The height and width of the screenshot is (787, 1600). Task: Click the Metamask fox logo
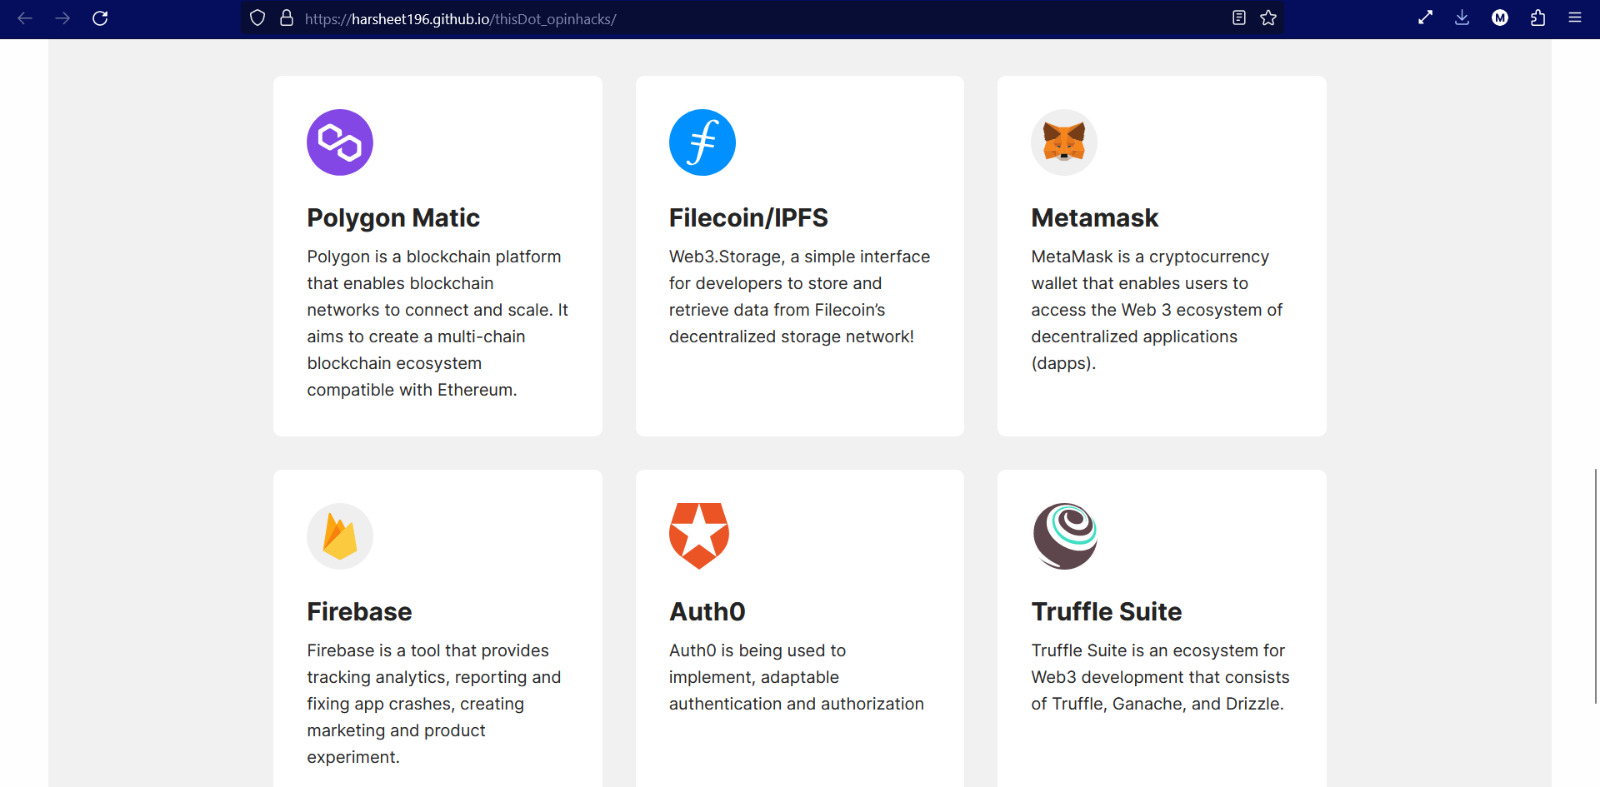click(1064, 142)
